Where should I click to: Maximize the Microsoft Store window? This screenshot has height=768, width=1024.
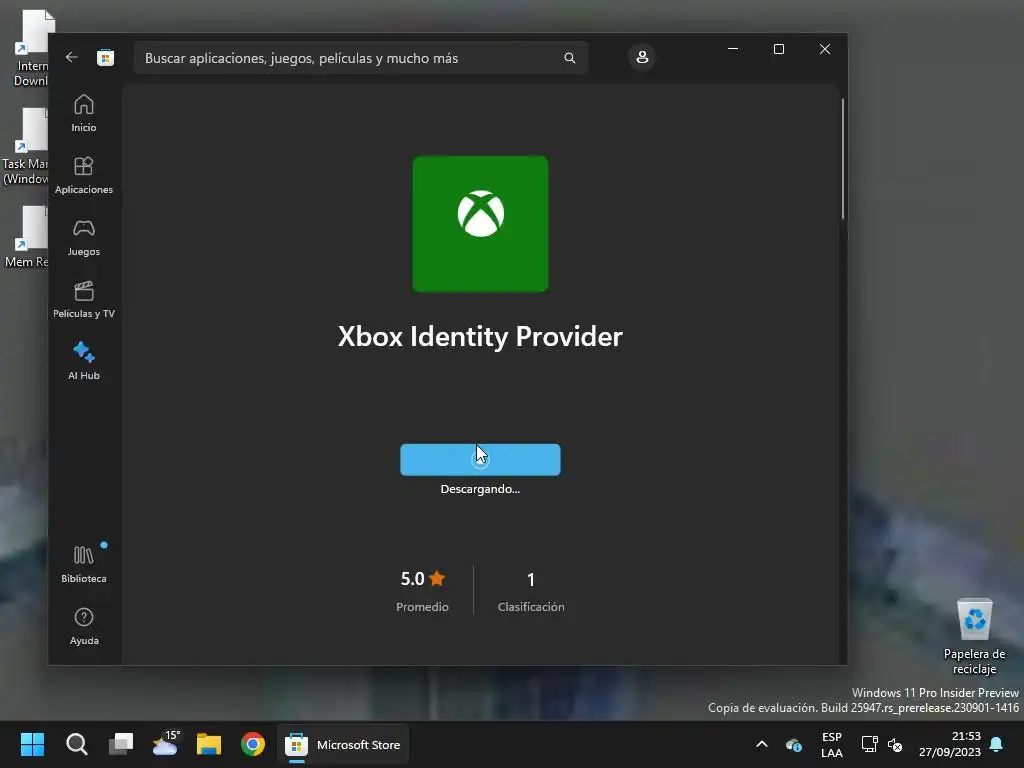(778, 49)
